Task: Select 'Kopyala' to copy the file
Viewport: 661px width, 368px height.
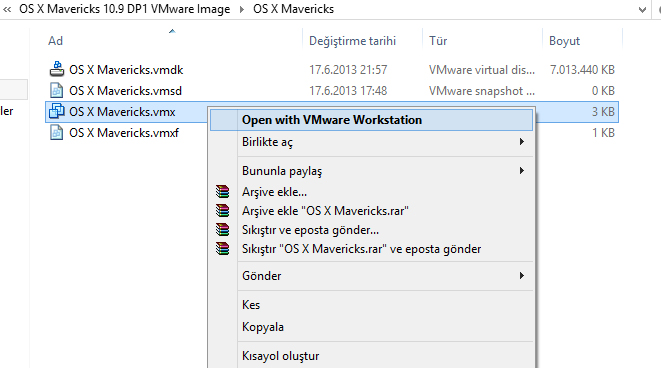Action: [371, 327]
